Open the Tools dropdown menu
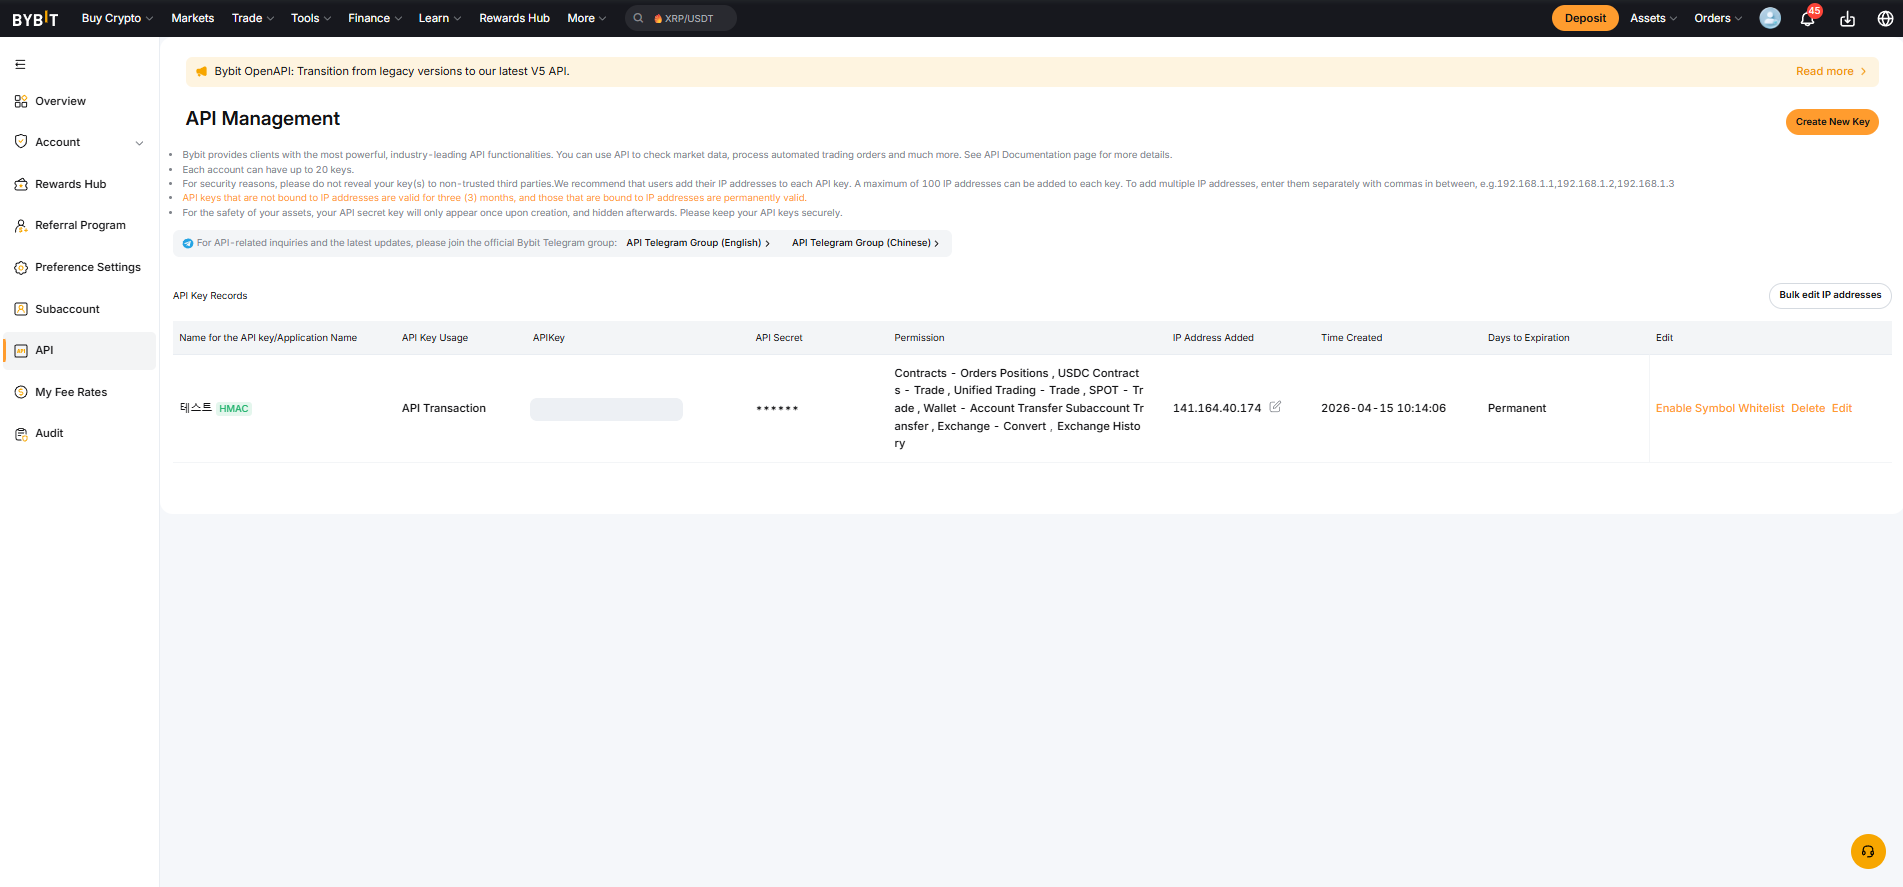This screenshot has width=1903, height=887. click(x=311, y=18)
